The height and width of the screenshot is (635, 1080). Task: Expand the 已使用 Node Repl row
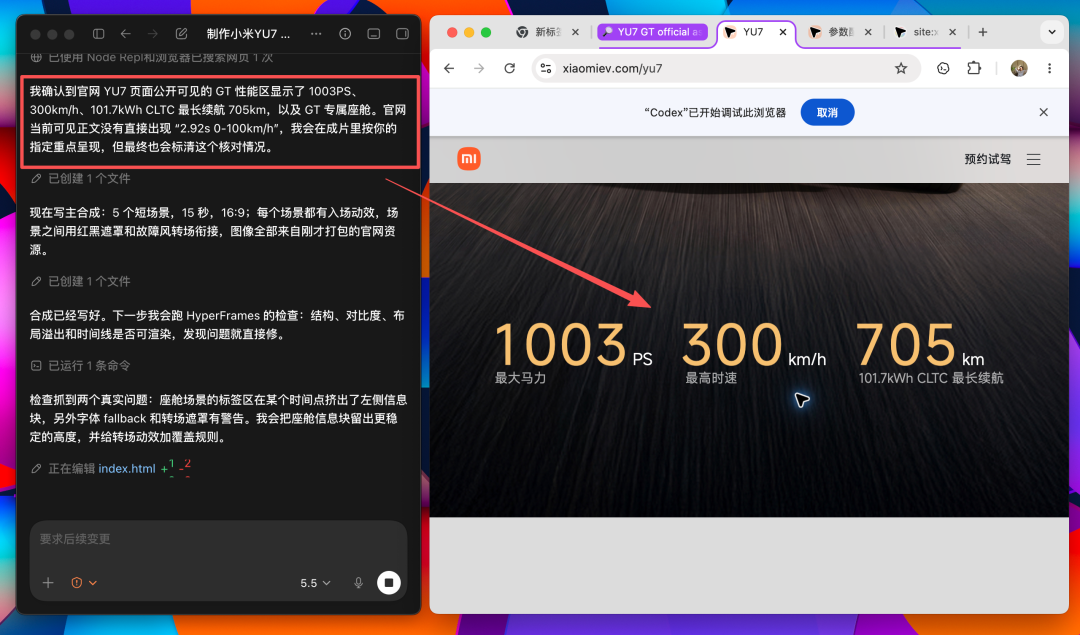pyautogui.click(x=152, y=58)
